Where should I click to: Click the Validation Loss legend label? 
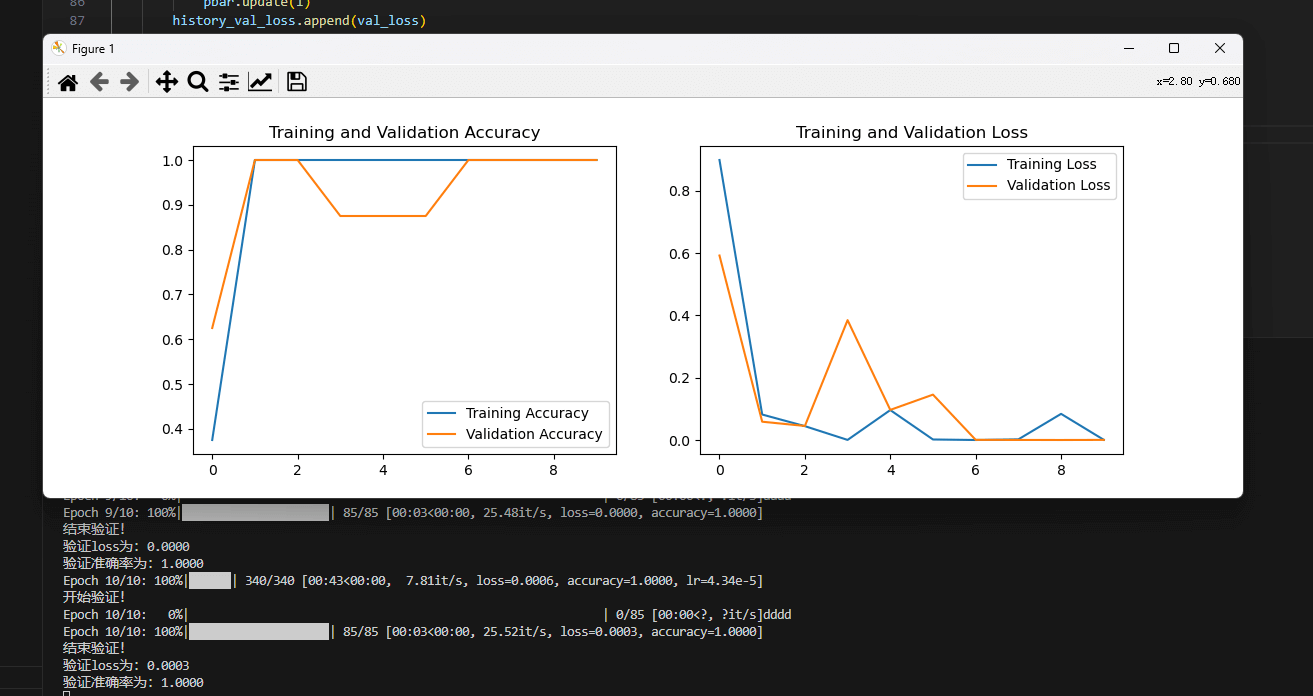click(1058, 185)
